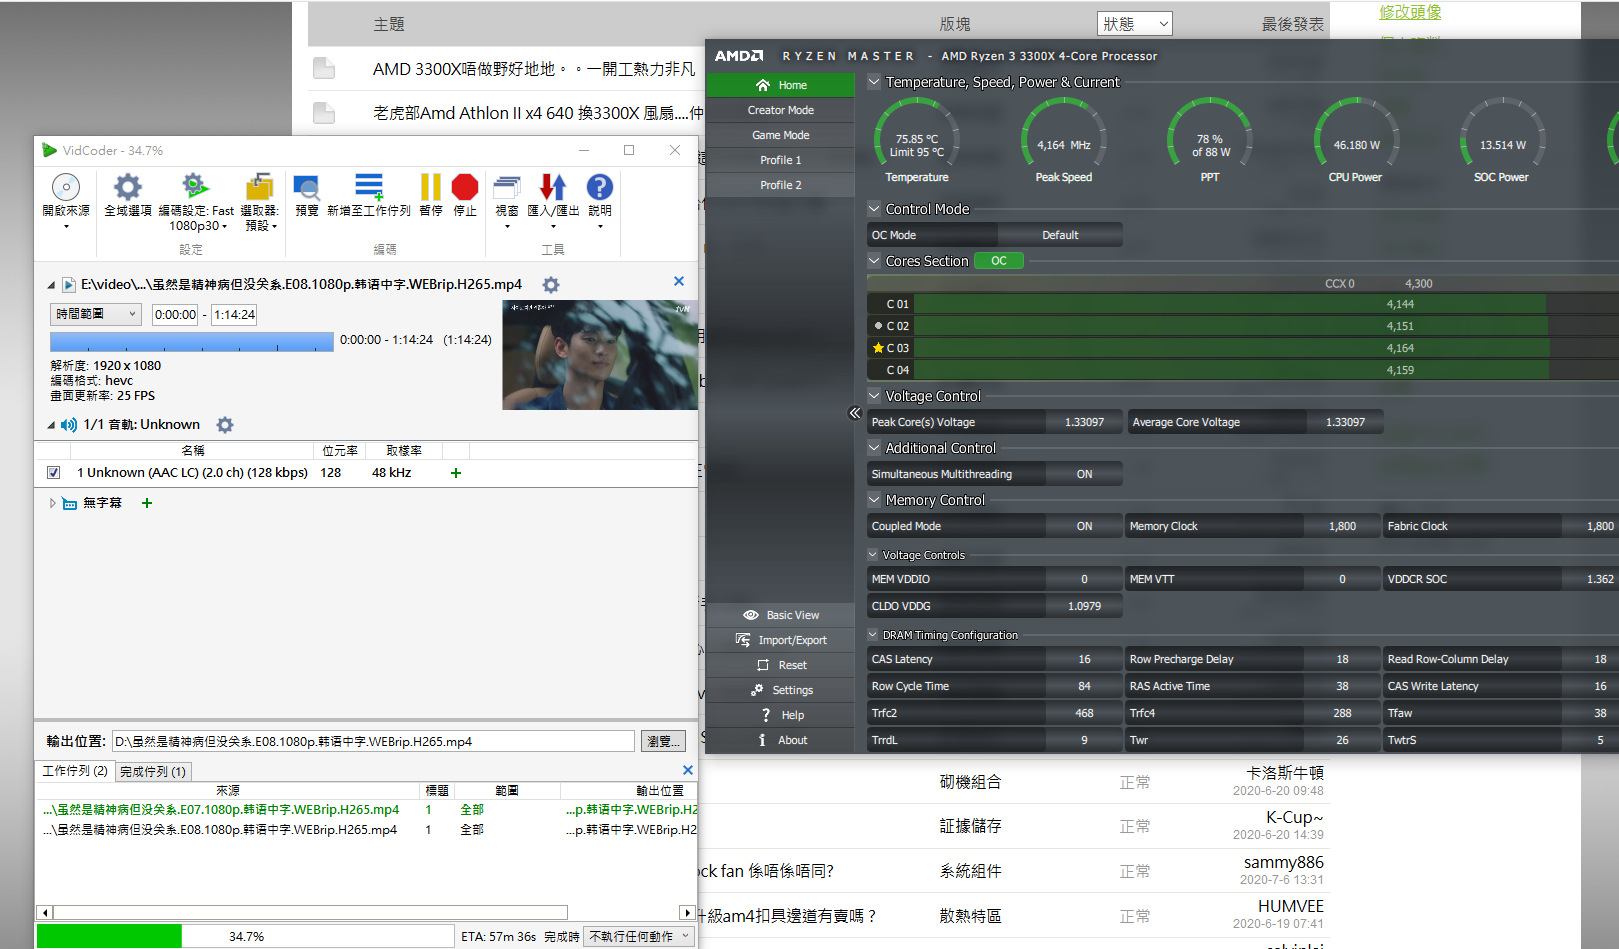
Task: Open the picker folder icon in VidCoder
Action: point(259,187)
